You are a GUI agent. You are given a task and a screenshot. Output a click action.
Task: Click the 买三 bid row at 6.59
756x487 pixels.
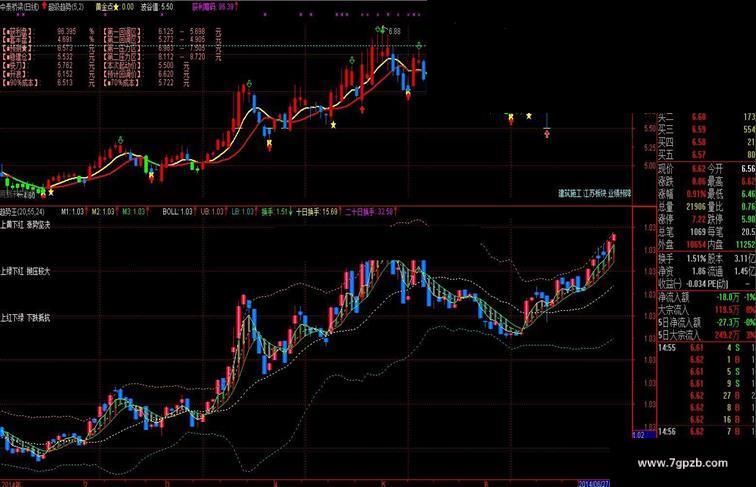coord(706,129)
